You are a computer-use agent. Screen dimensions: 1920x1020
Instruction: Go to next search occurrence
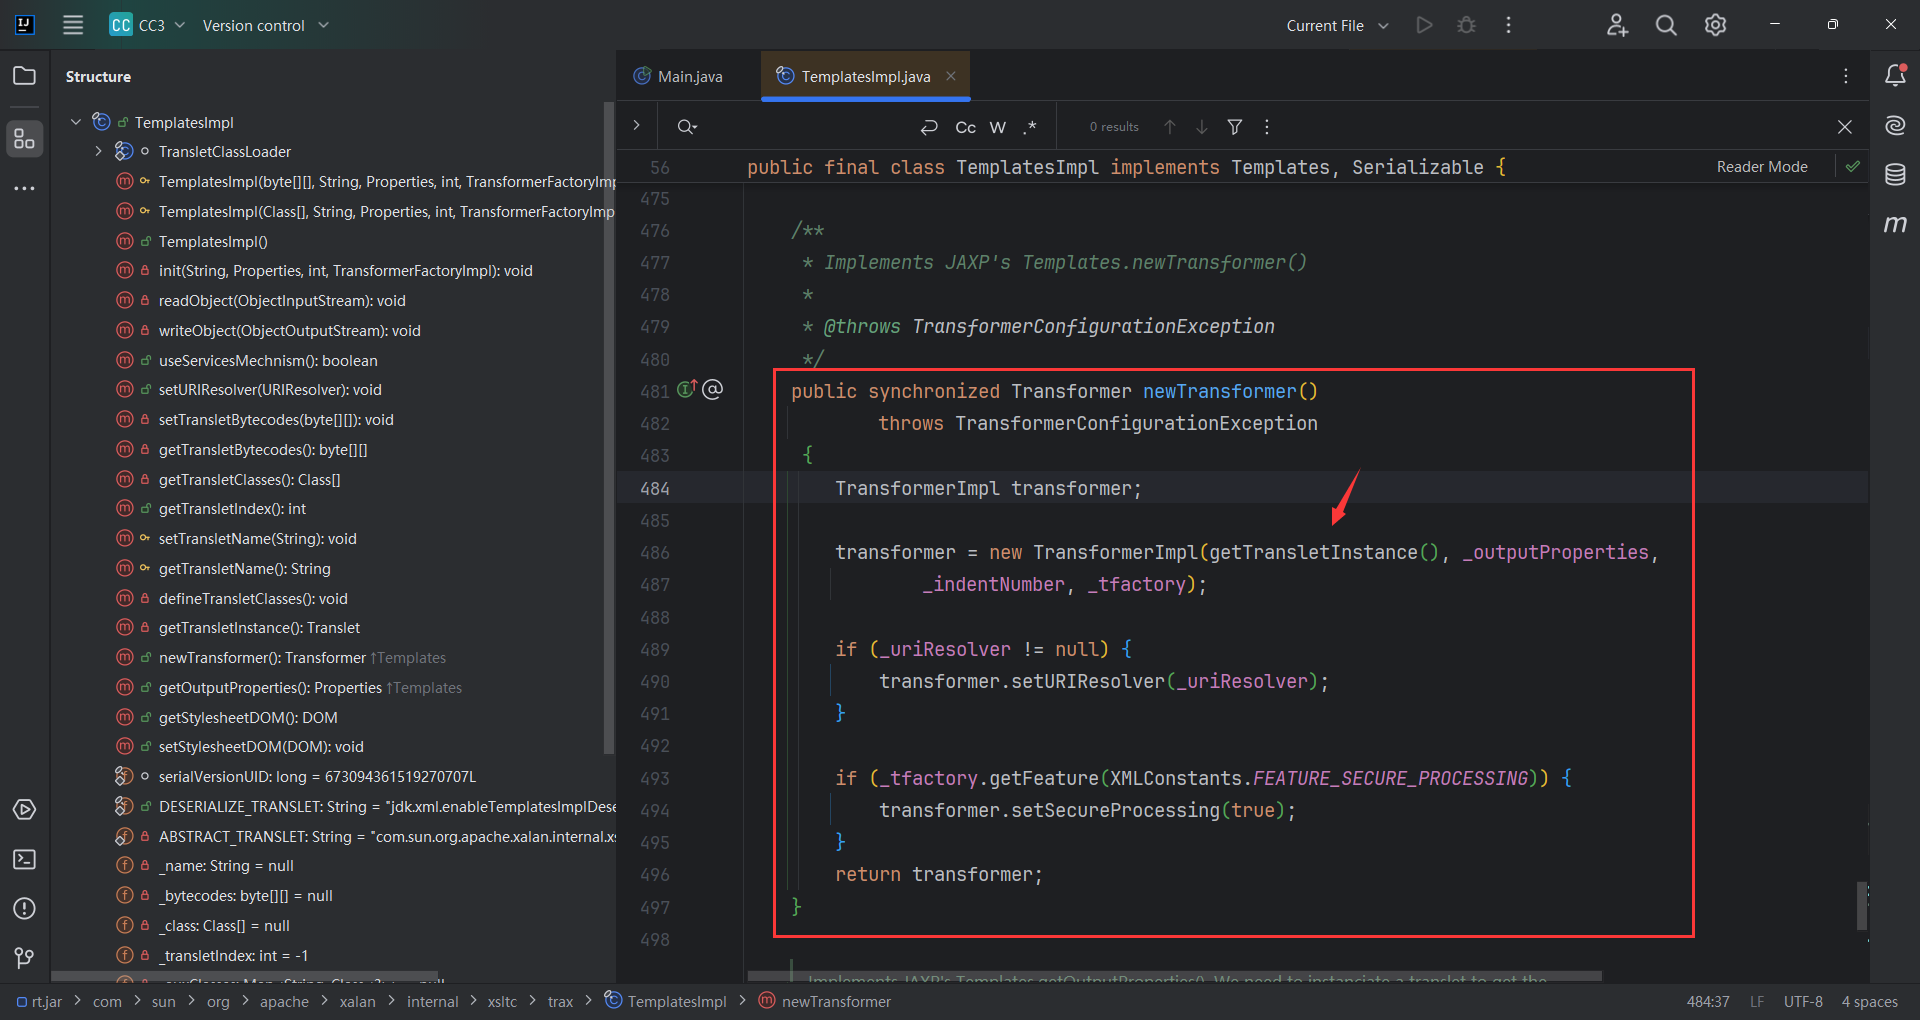(1202, 127)
